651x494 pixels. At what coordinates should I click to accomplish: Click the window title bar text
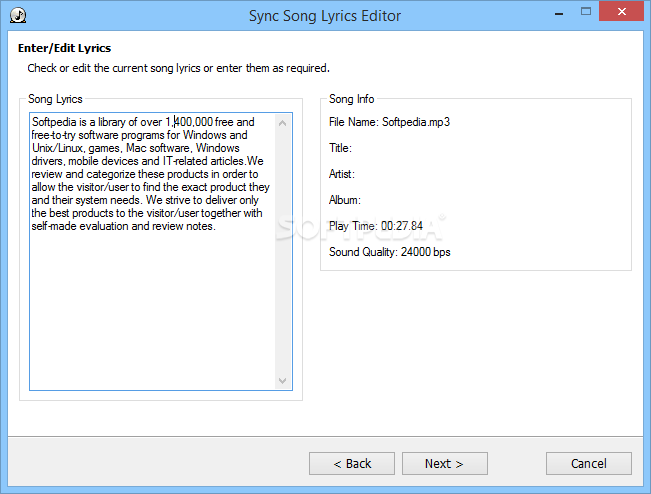point(325,16)
